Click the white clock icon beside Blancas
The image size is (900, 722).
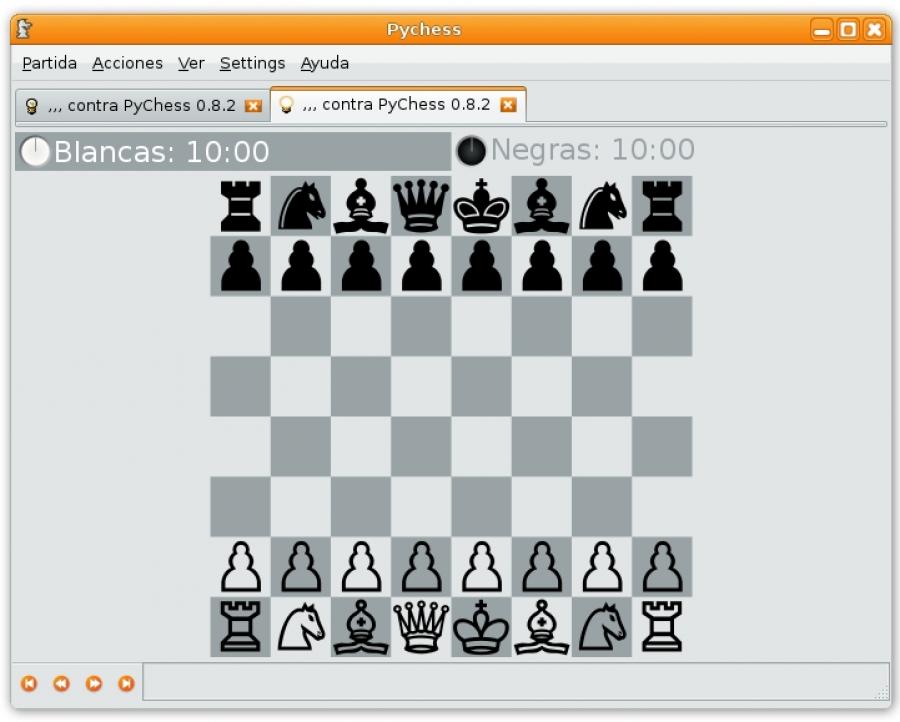(x=33, y=150)
